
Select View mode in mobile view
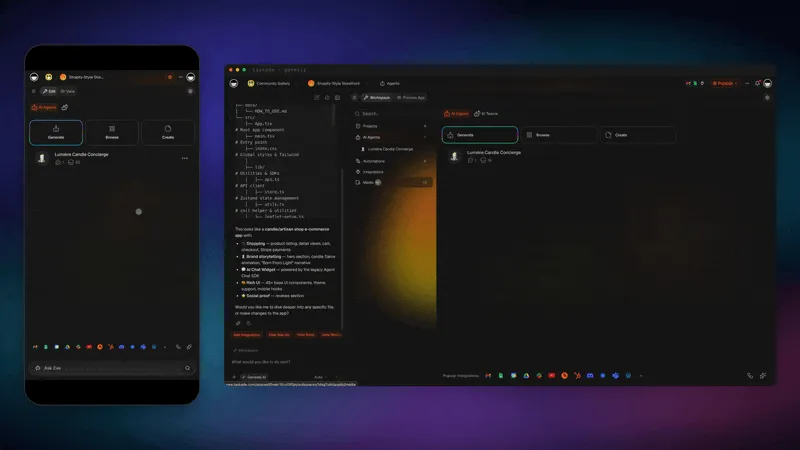[68, 91]
